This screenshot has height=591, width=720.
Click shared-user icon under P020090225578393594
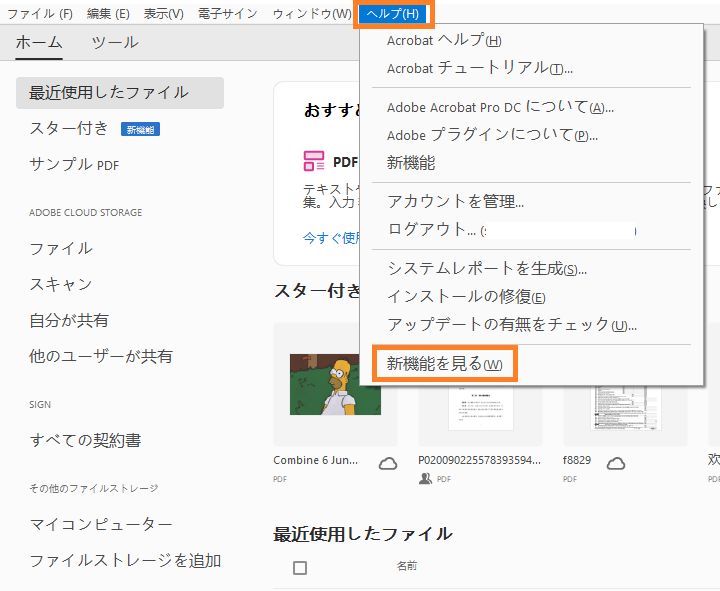point(426,479)
